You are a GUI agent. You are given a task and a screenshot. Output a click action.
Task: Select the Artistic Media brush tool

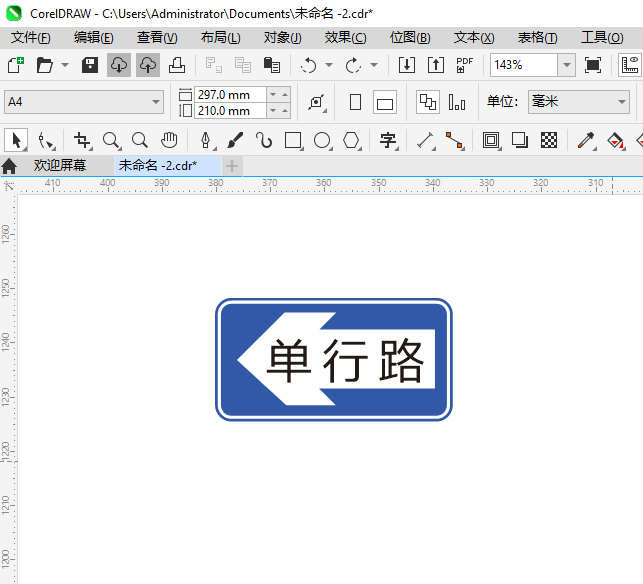coord(235,140)
